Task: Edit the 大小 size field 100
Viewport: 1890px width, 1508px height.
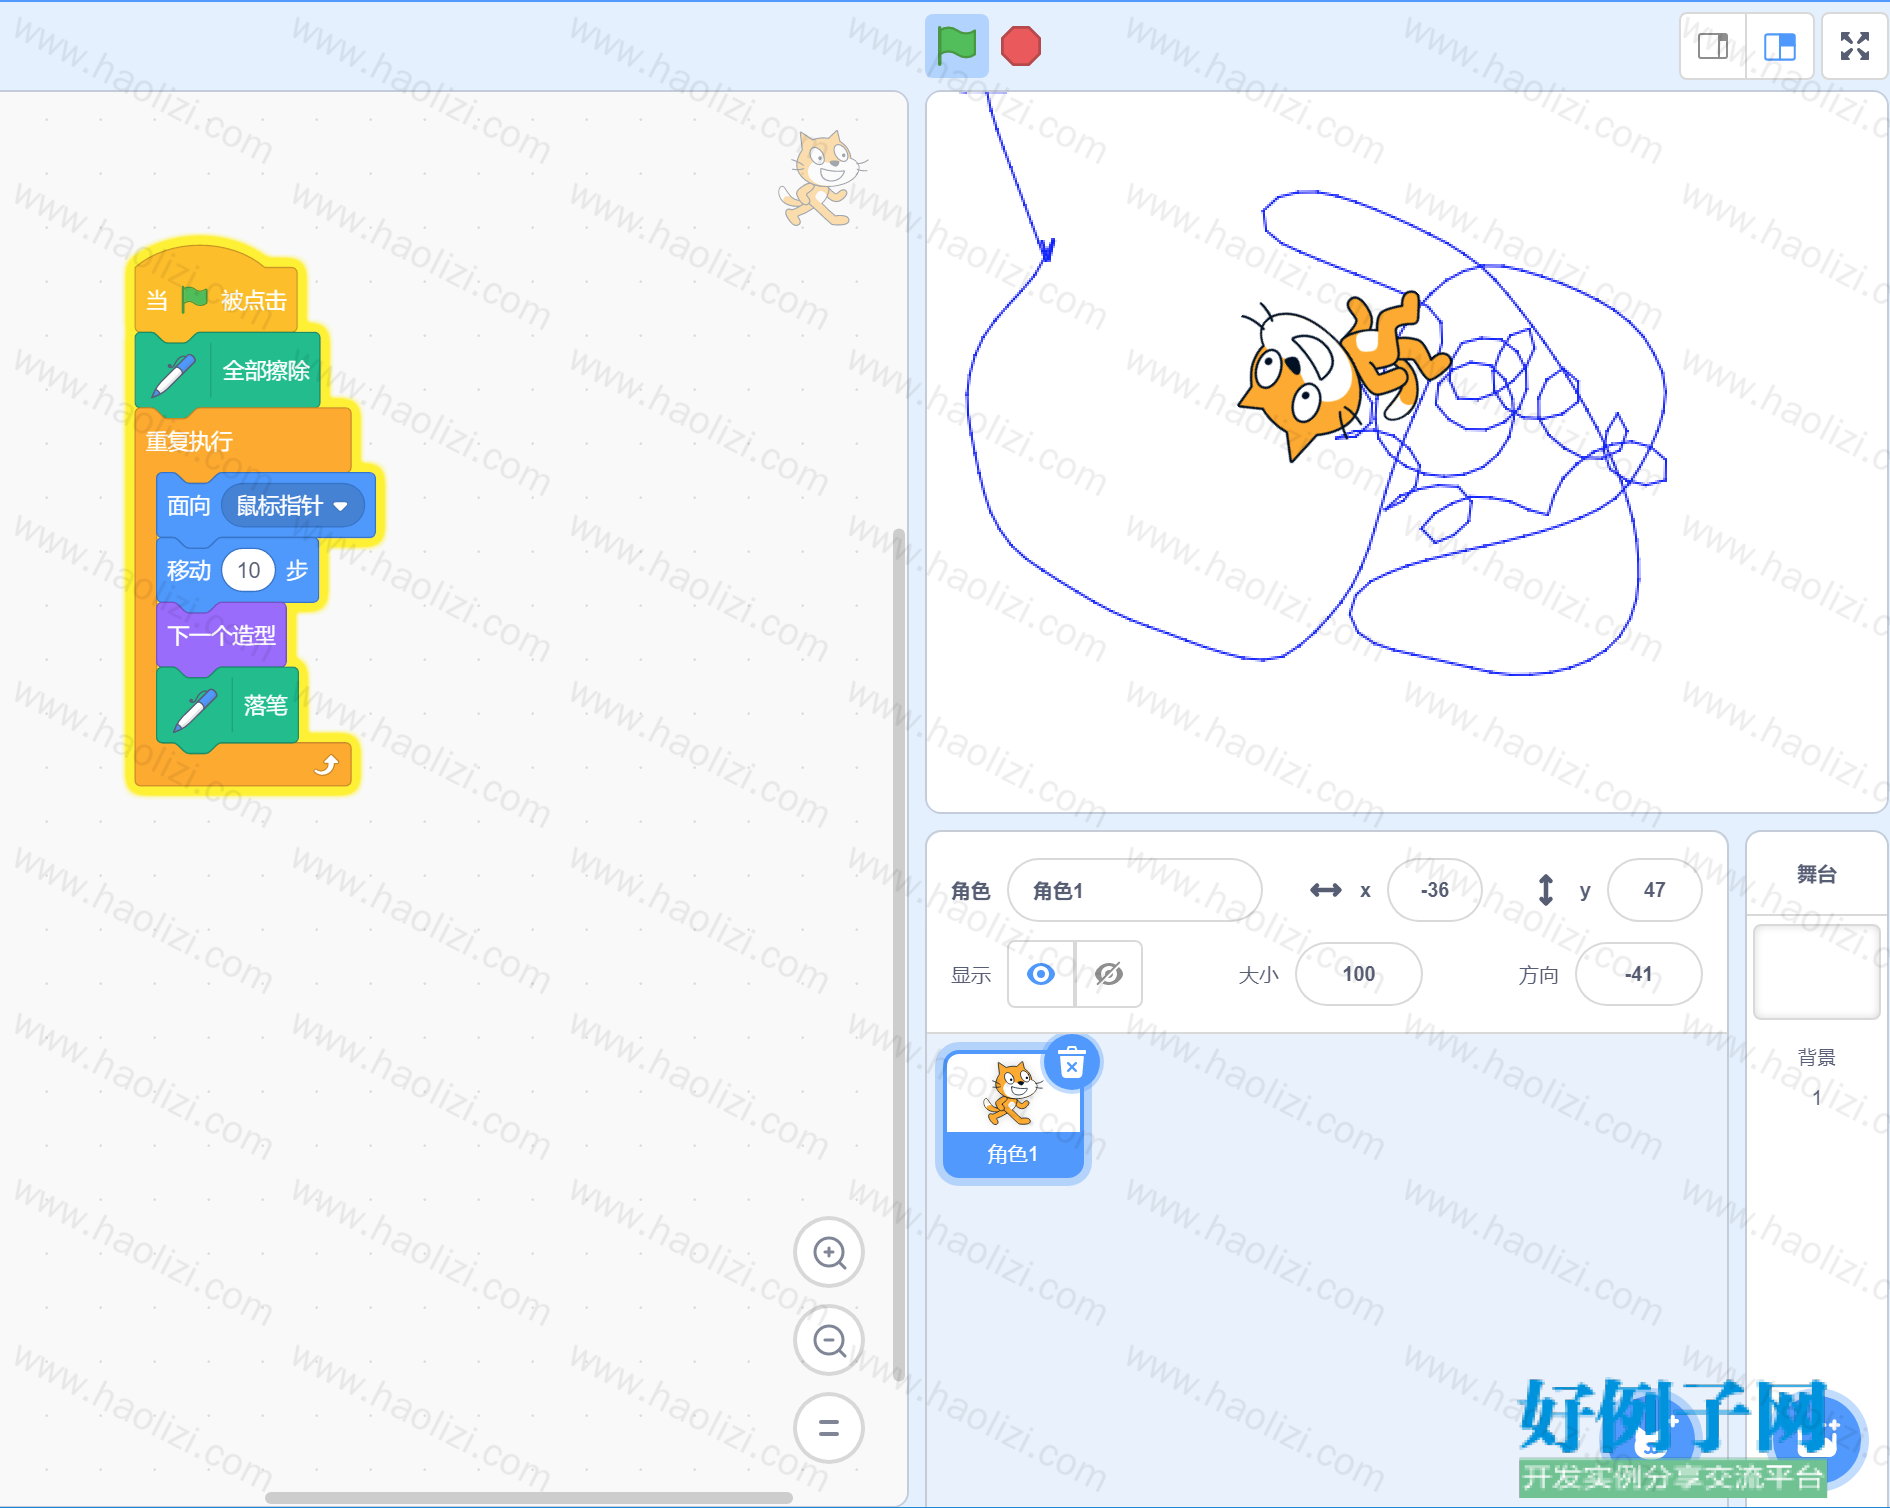Action: click(1358, 974)
